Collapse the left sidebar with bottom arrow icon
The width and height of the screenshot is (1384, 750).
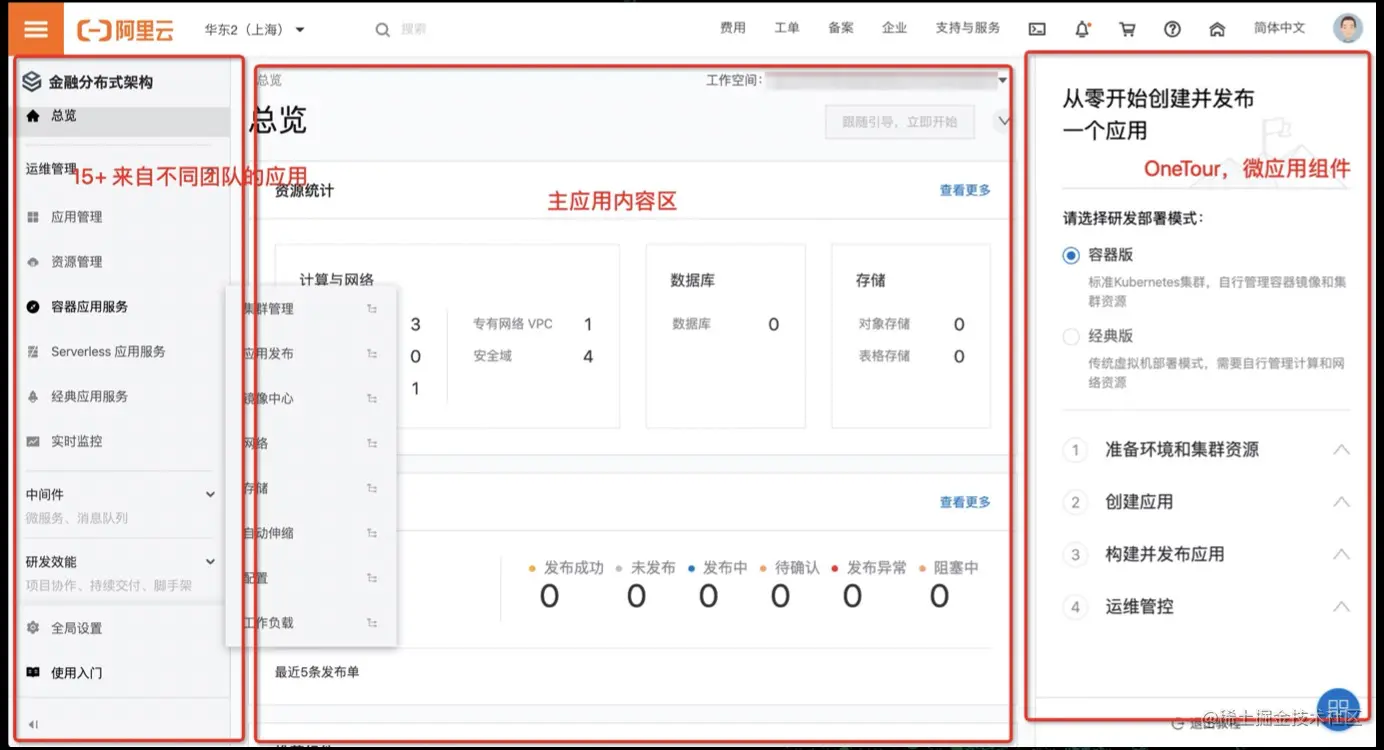(33, 724)
